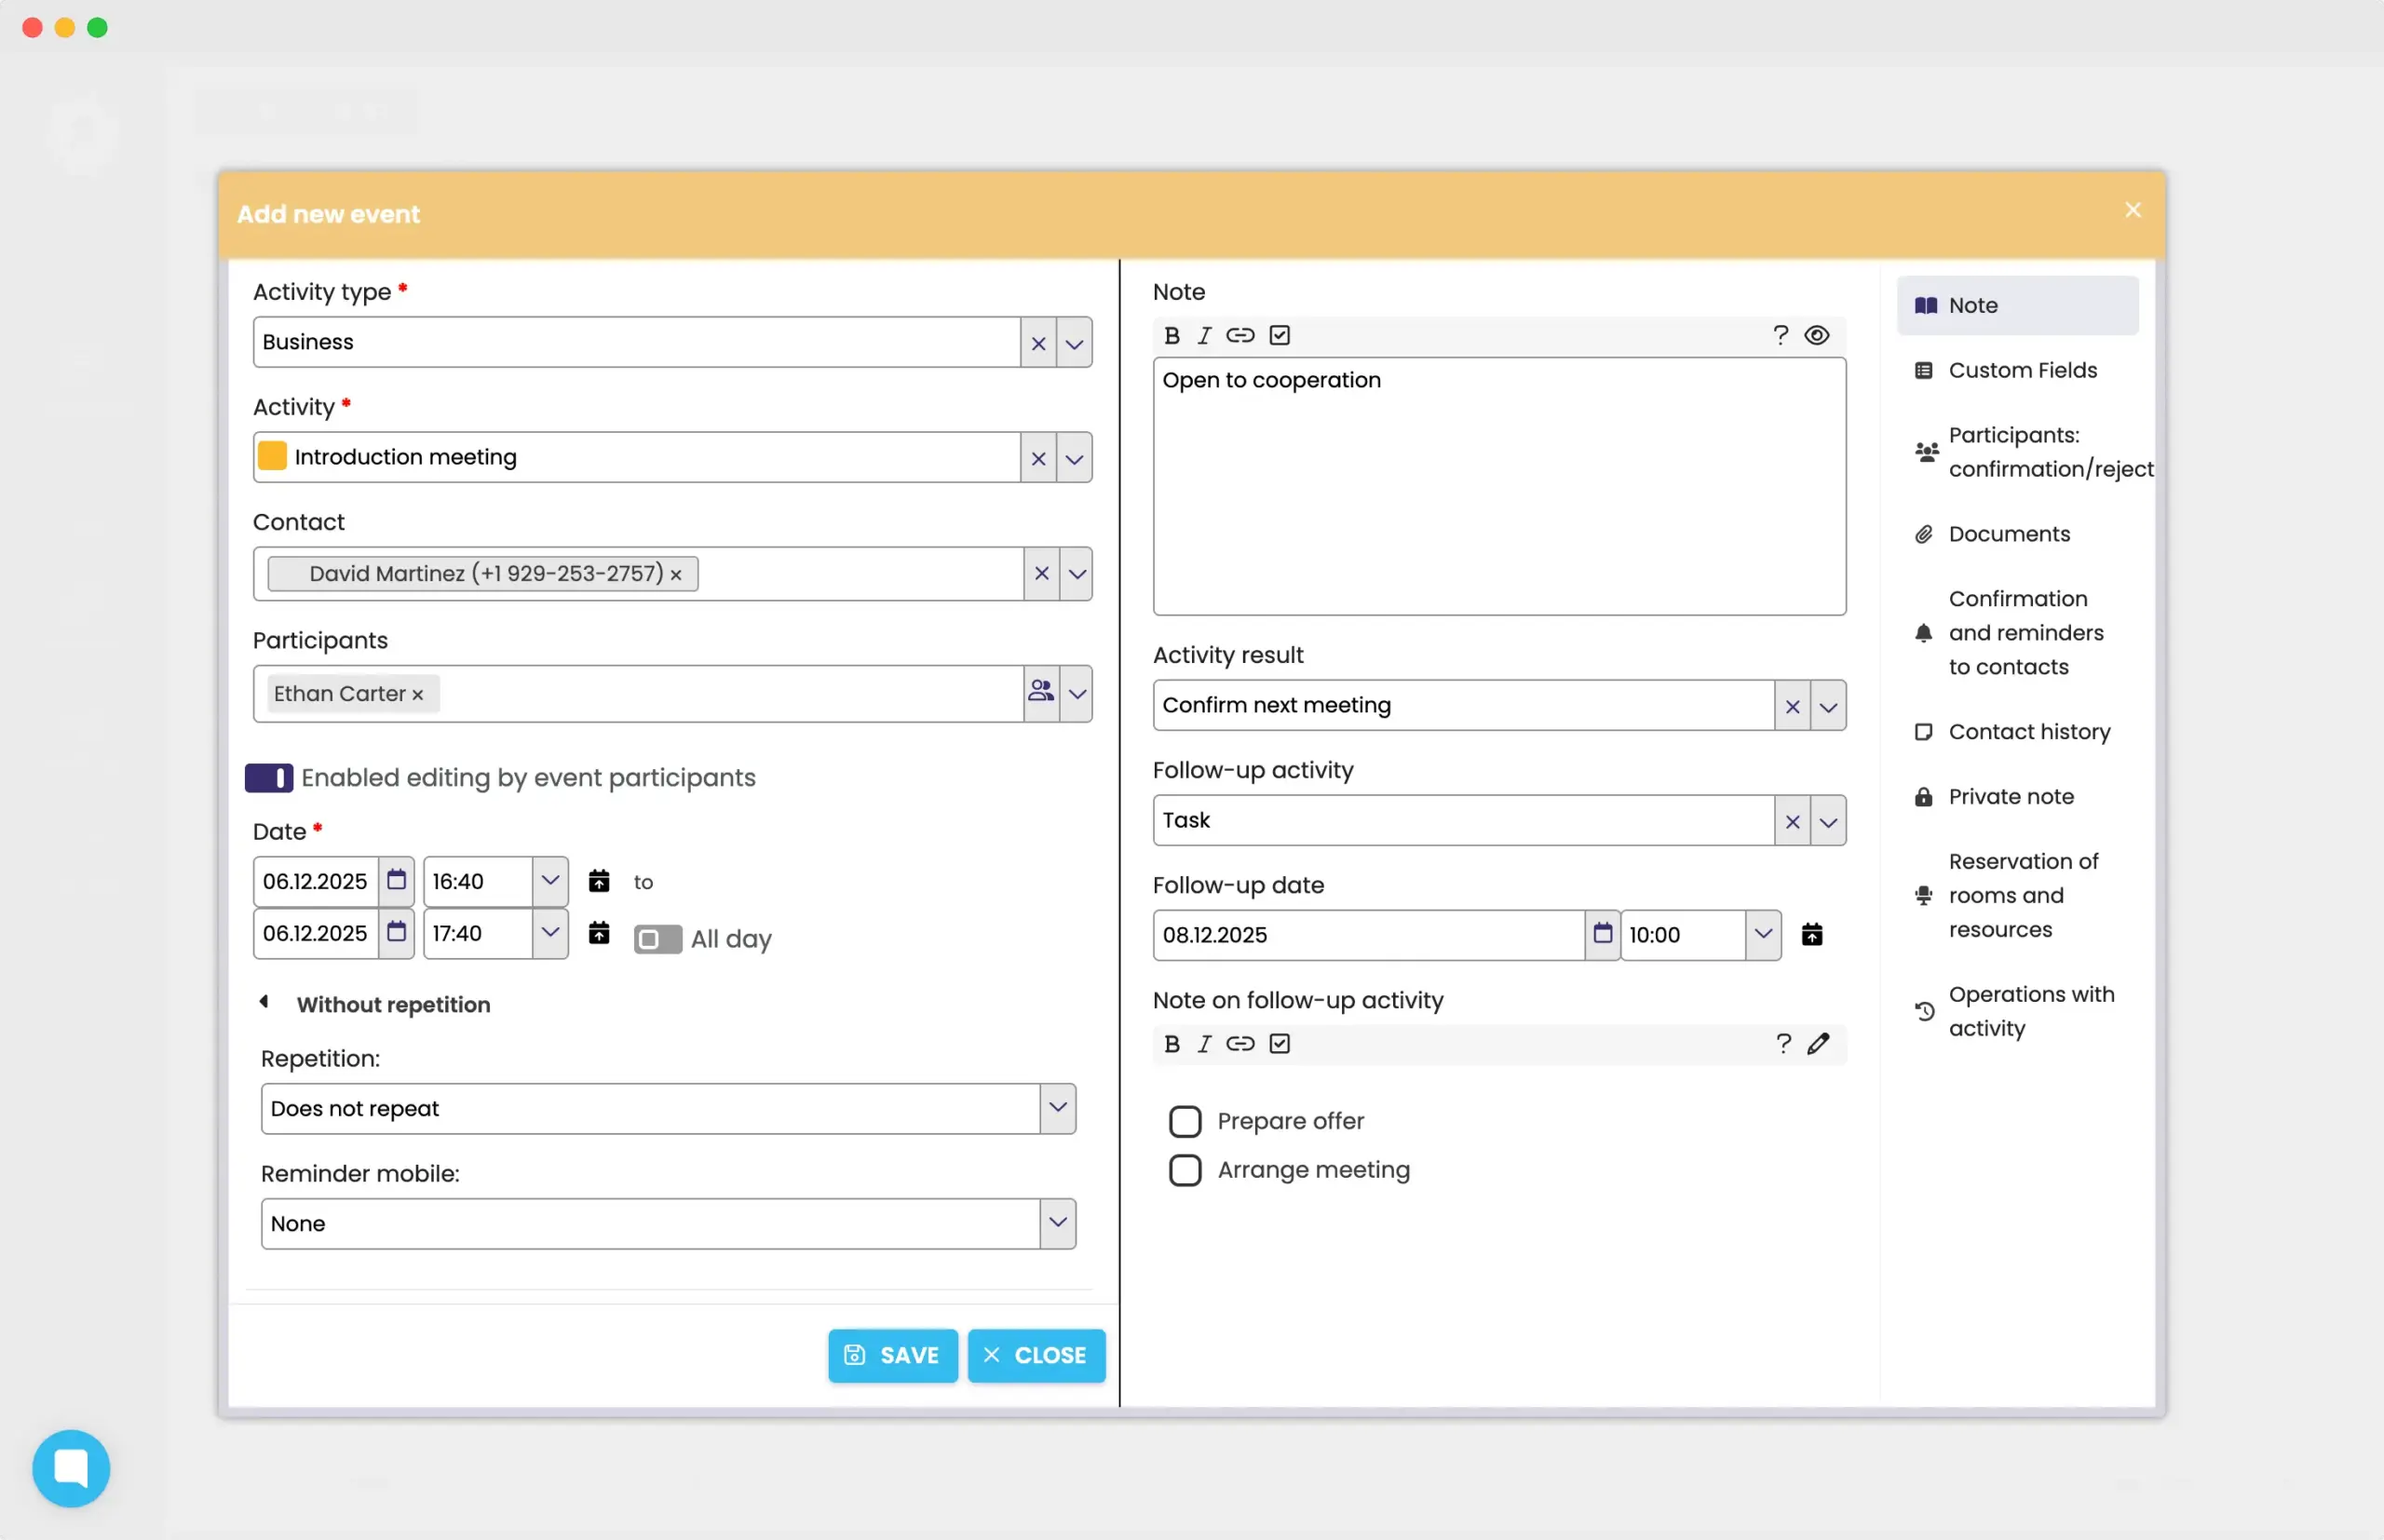2384x1540 pixels.
Task: Click add participants people icon
Action: (x=1041, y=693)
